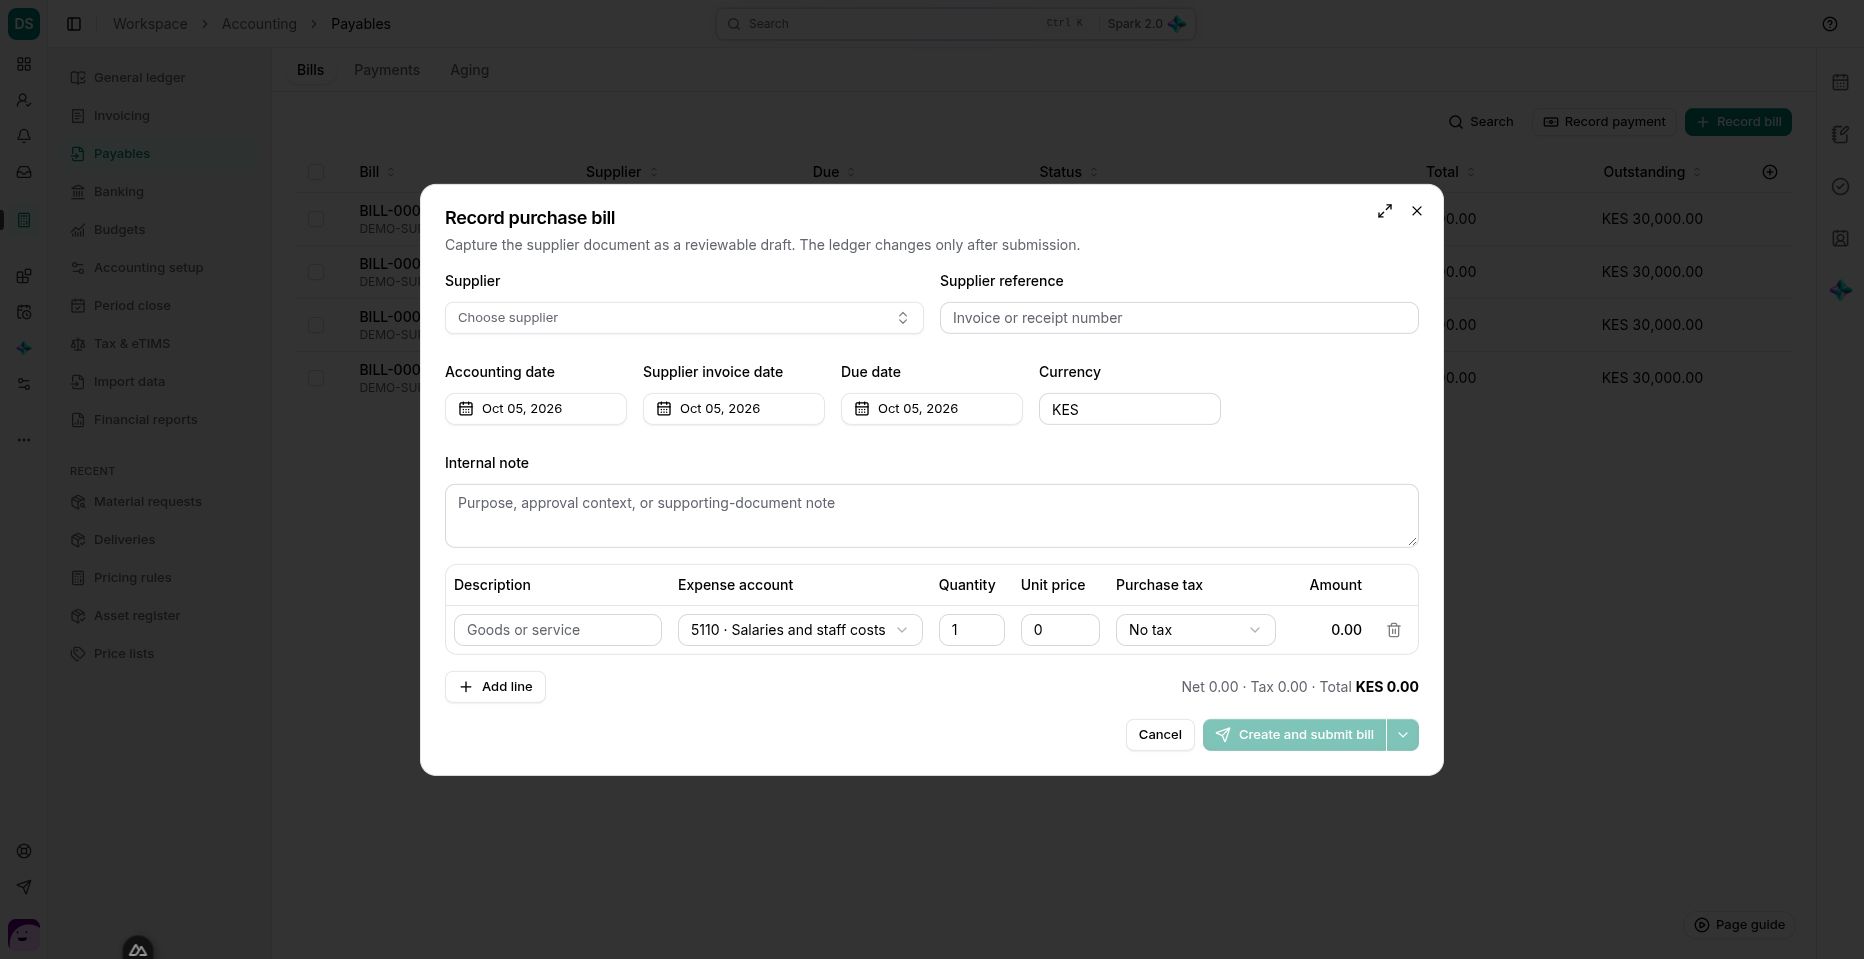The width and height of the screenshot is (1864, 959).
Task: Click the Unit price field
Action: pyautogui.click(x=1060, y=630)
